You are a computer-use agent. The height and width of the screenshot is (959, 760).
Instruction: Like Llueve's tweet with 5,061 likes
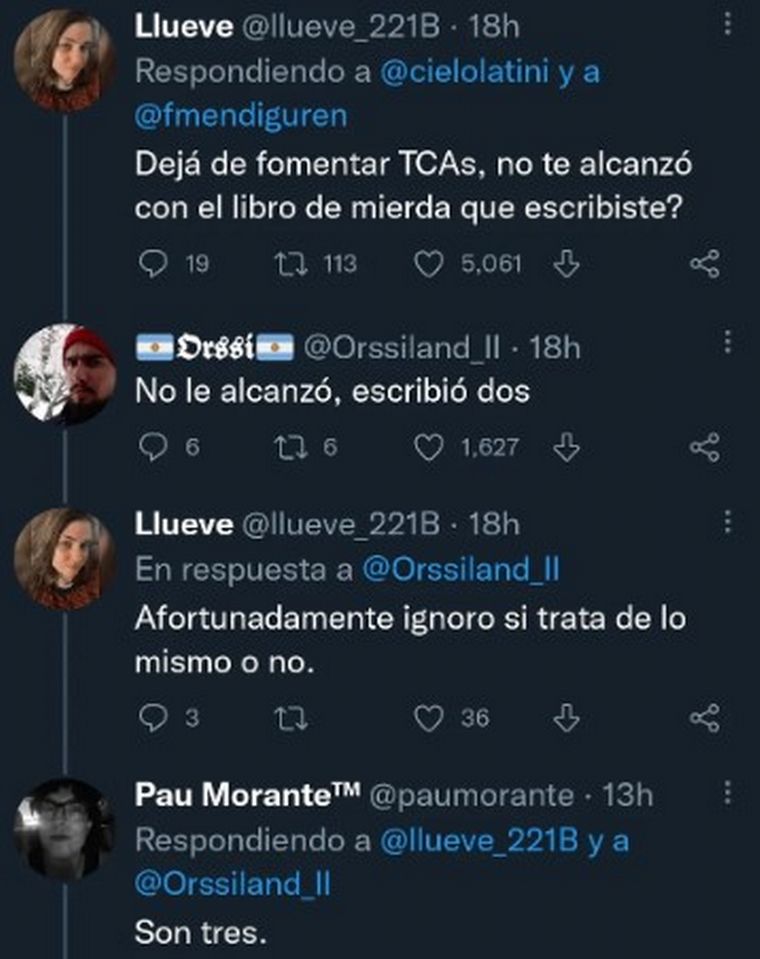point(429,263)
